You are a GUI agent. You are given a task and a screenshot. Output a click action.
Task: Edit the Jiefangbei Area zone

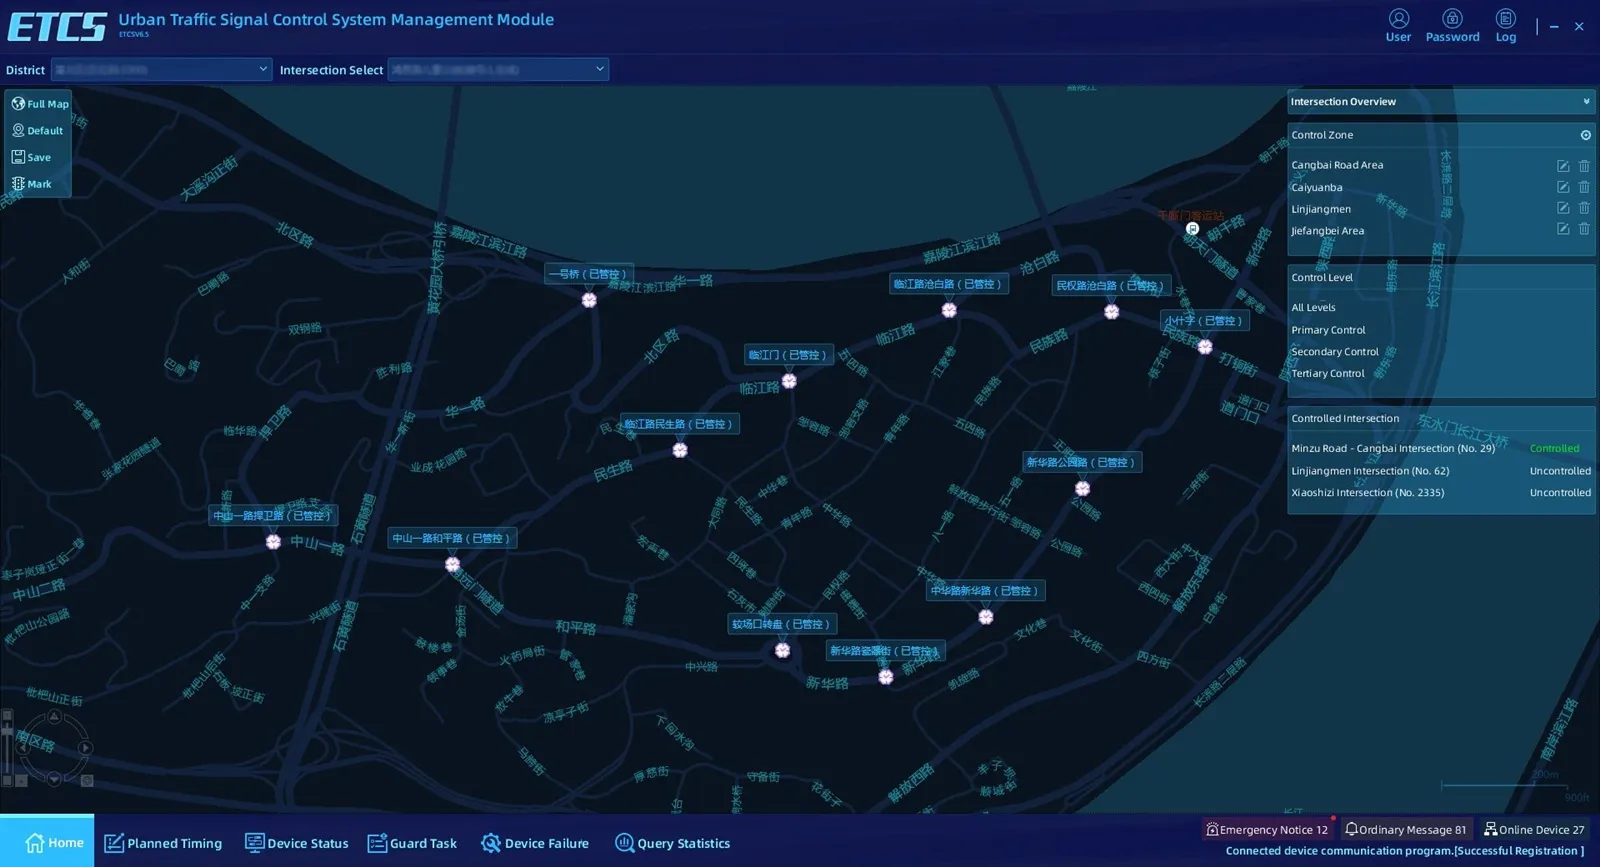coord(1563,229)
